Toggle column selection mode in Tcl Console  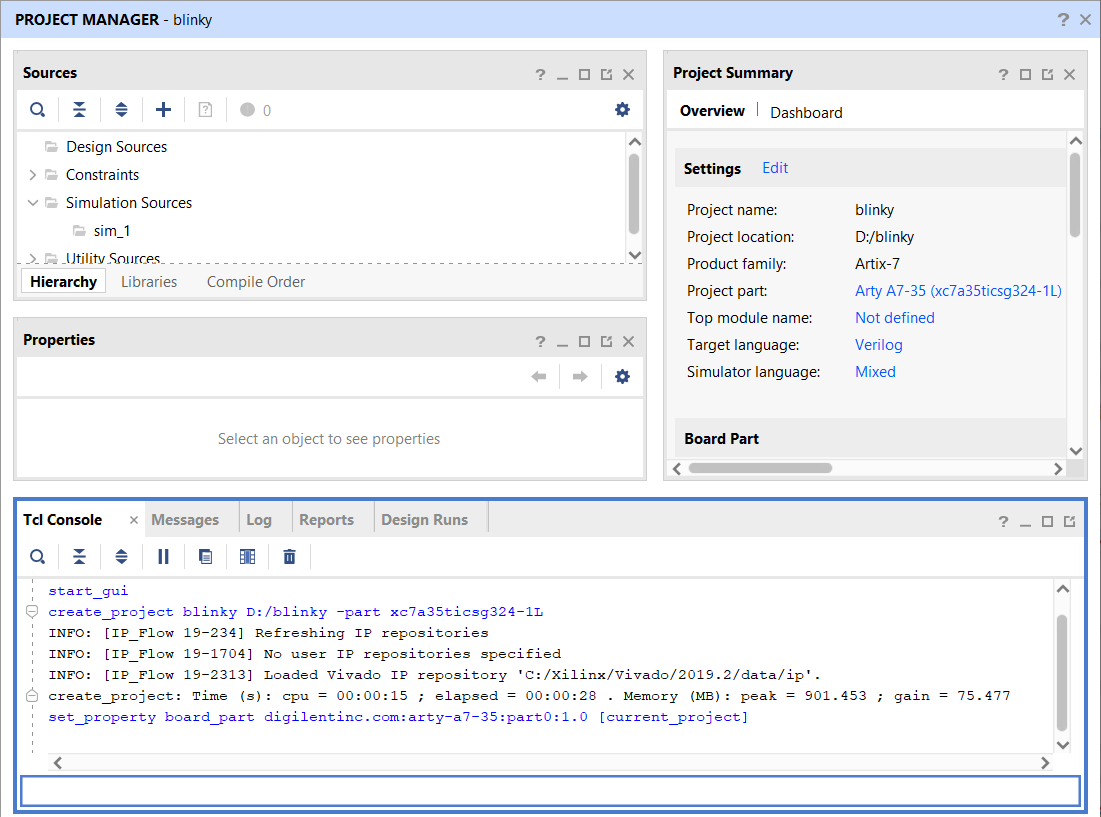click(247, 557)
